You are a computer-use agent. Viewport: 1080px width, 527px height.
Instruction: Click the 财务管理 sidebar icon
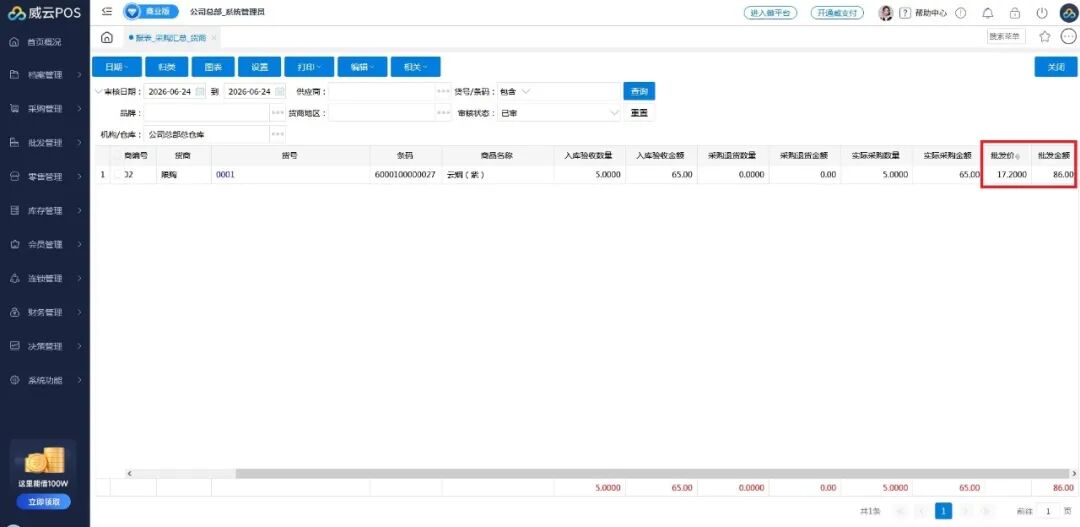tap(14, 312)
